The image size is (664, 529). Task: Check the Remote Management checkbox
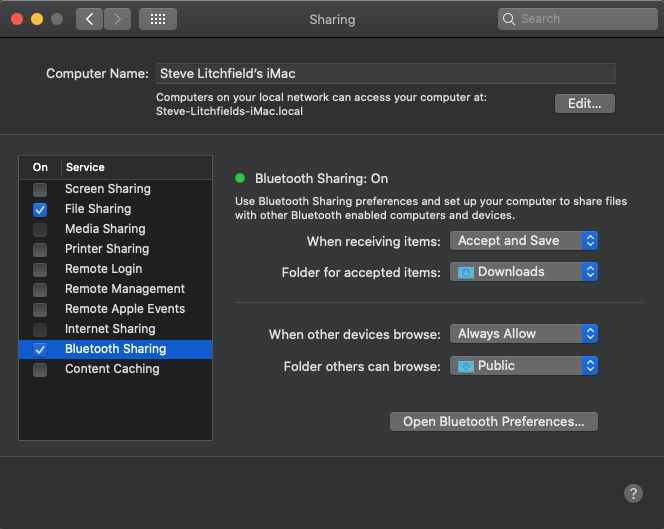pos(40,290)
